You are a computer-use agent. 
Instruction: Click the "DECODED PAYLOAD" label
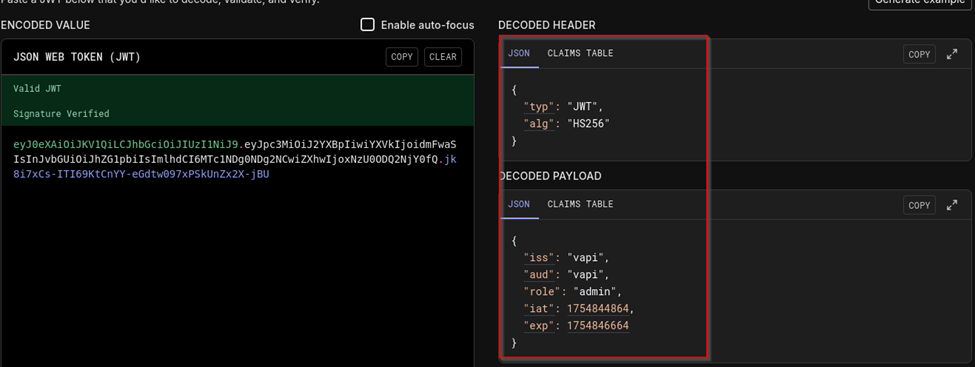(550, 176)
